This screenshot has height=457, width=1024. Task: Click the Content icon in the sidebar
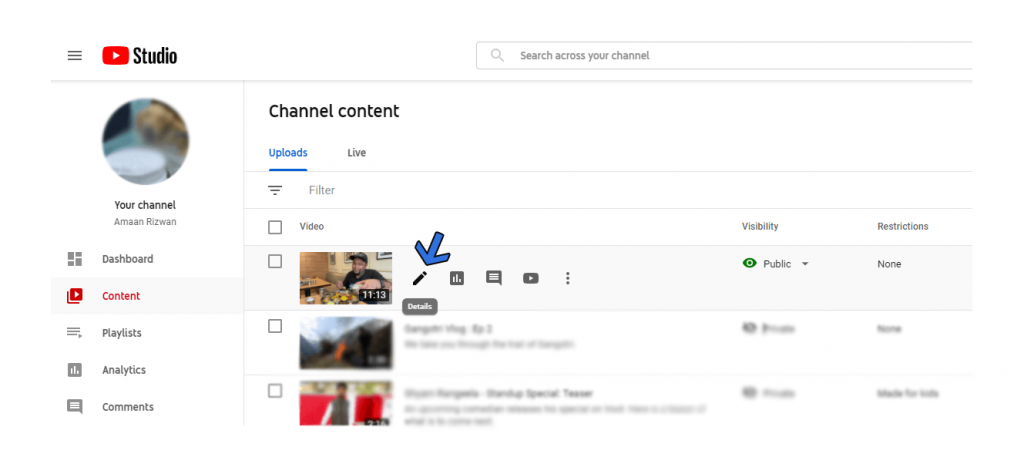pyautogui.click(x=75, y=296)
